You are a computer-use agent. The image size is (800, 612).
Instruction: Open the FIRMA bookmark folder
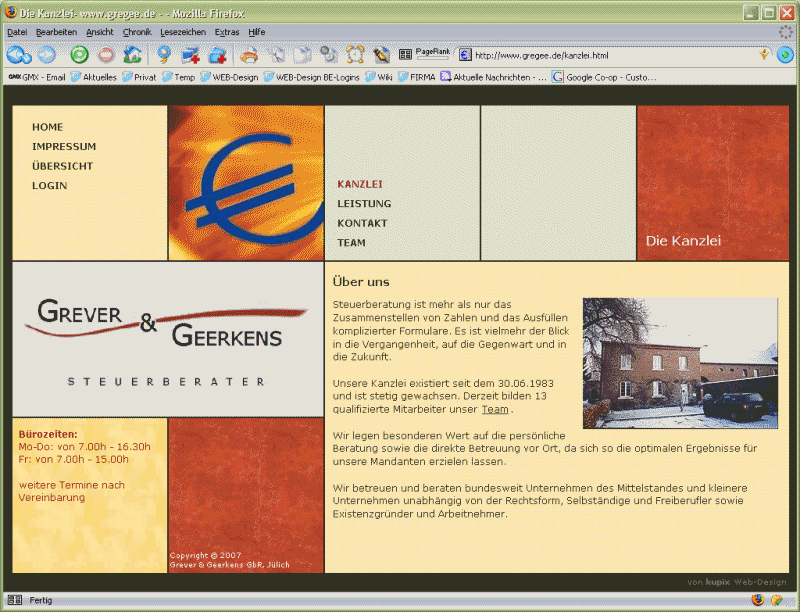[416, 78]
